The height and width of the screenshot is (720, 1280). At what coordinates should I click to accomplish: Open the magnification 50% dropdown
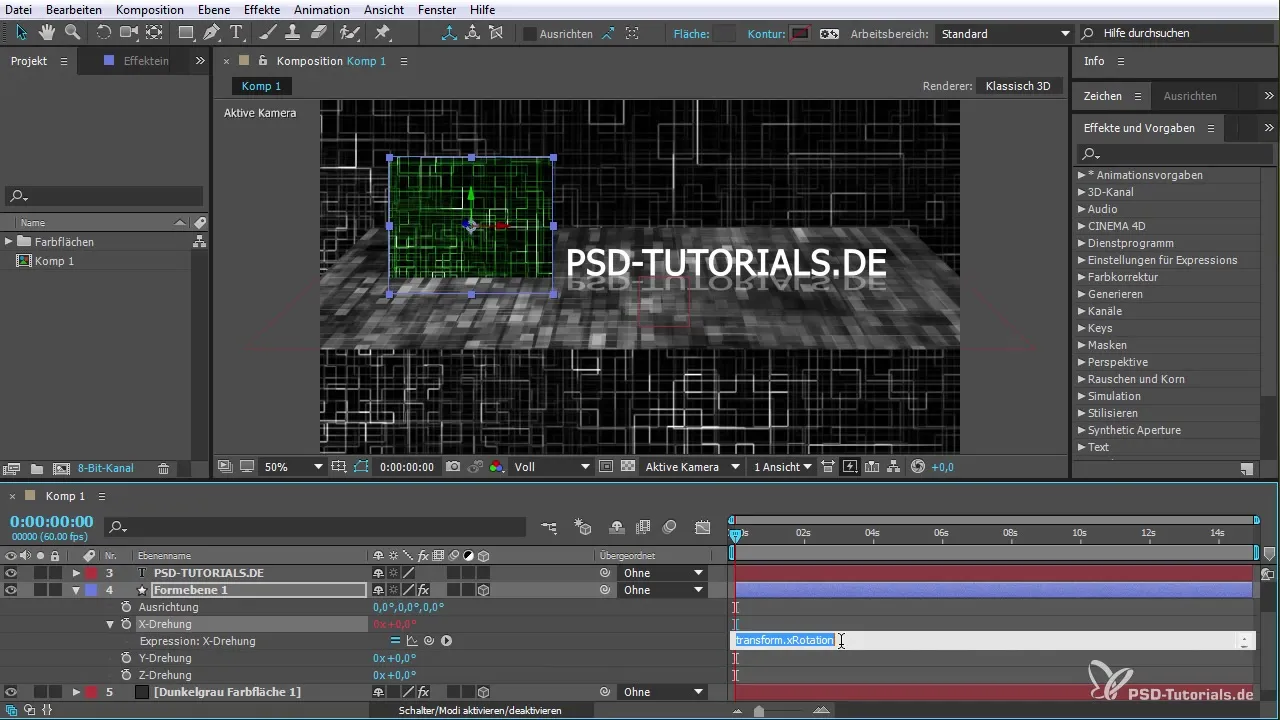tap(293, 467)
